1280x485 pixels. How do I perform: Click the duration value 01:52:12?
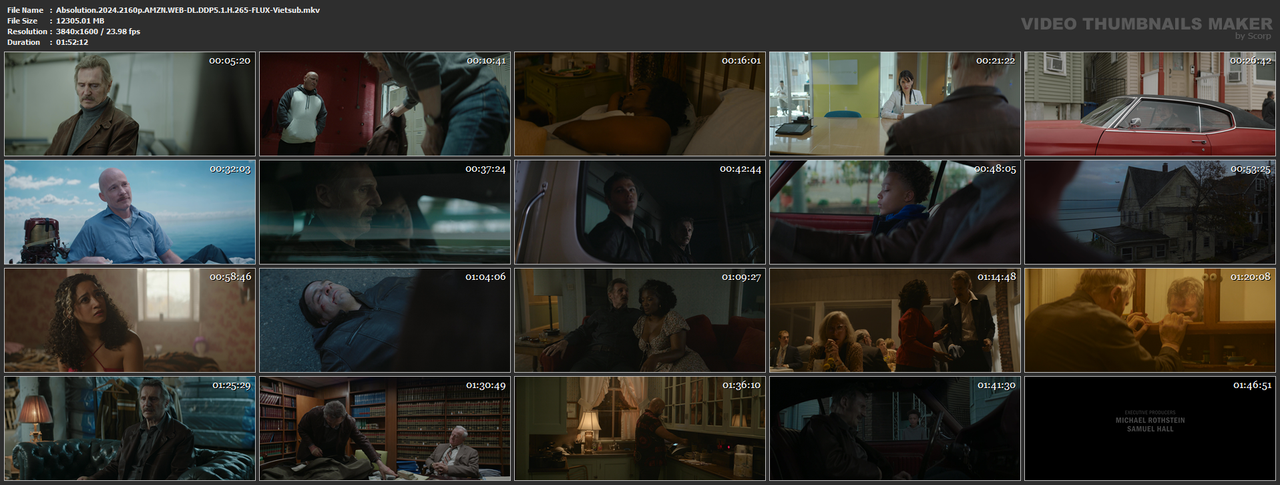pyautogui.click(x=72, y=42)
